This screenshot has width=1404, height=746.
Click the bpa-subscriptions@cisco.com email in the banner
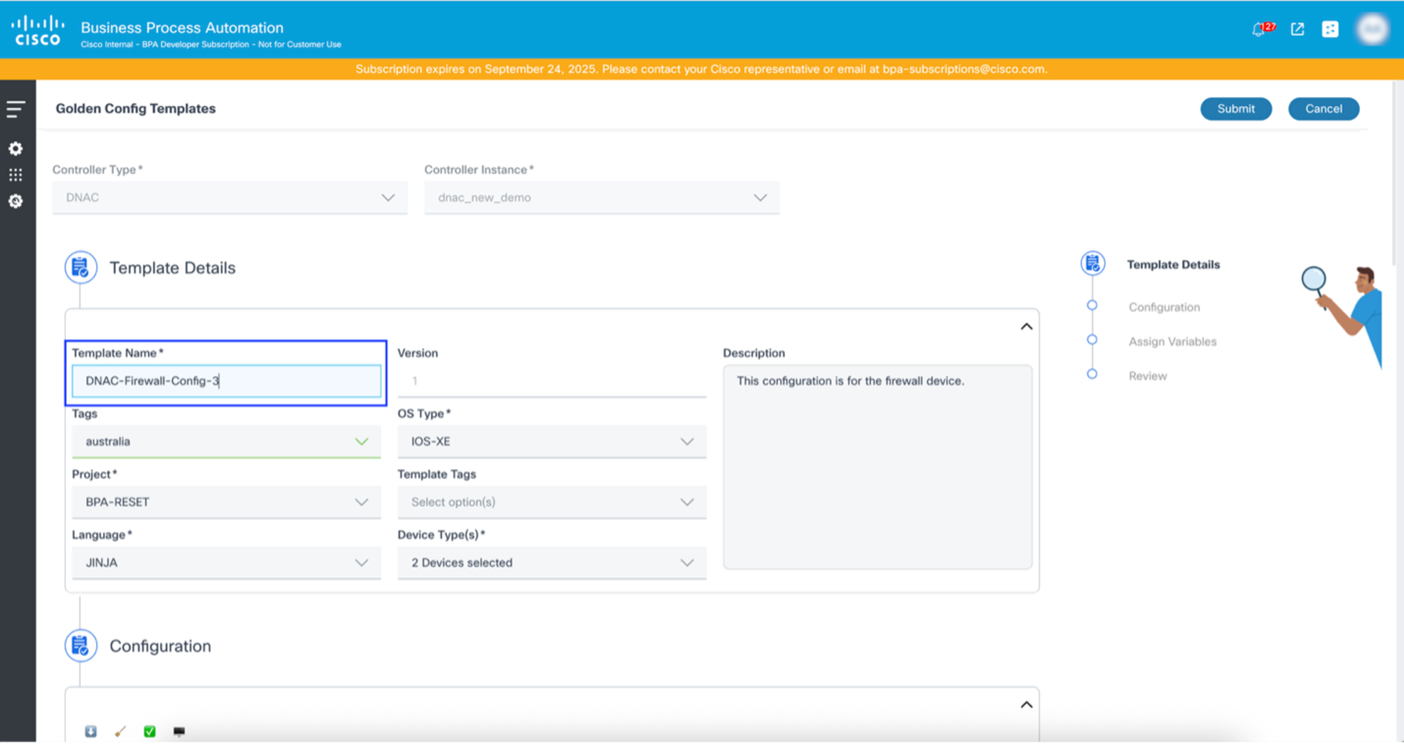point(964,69)
